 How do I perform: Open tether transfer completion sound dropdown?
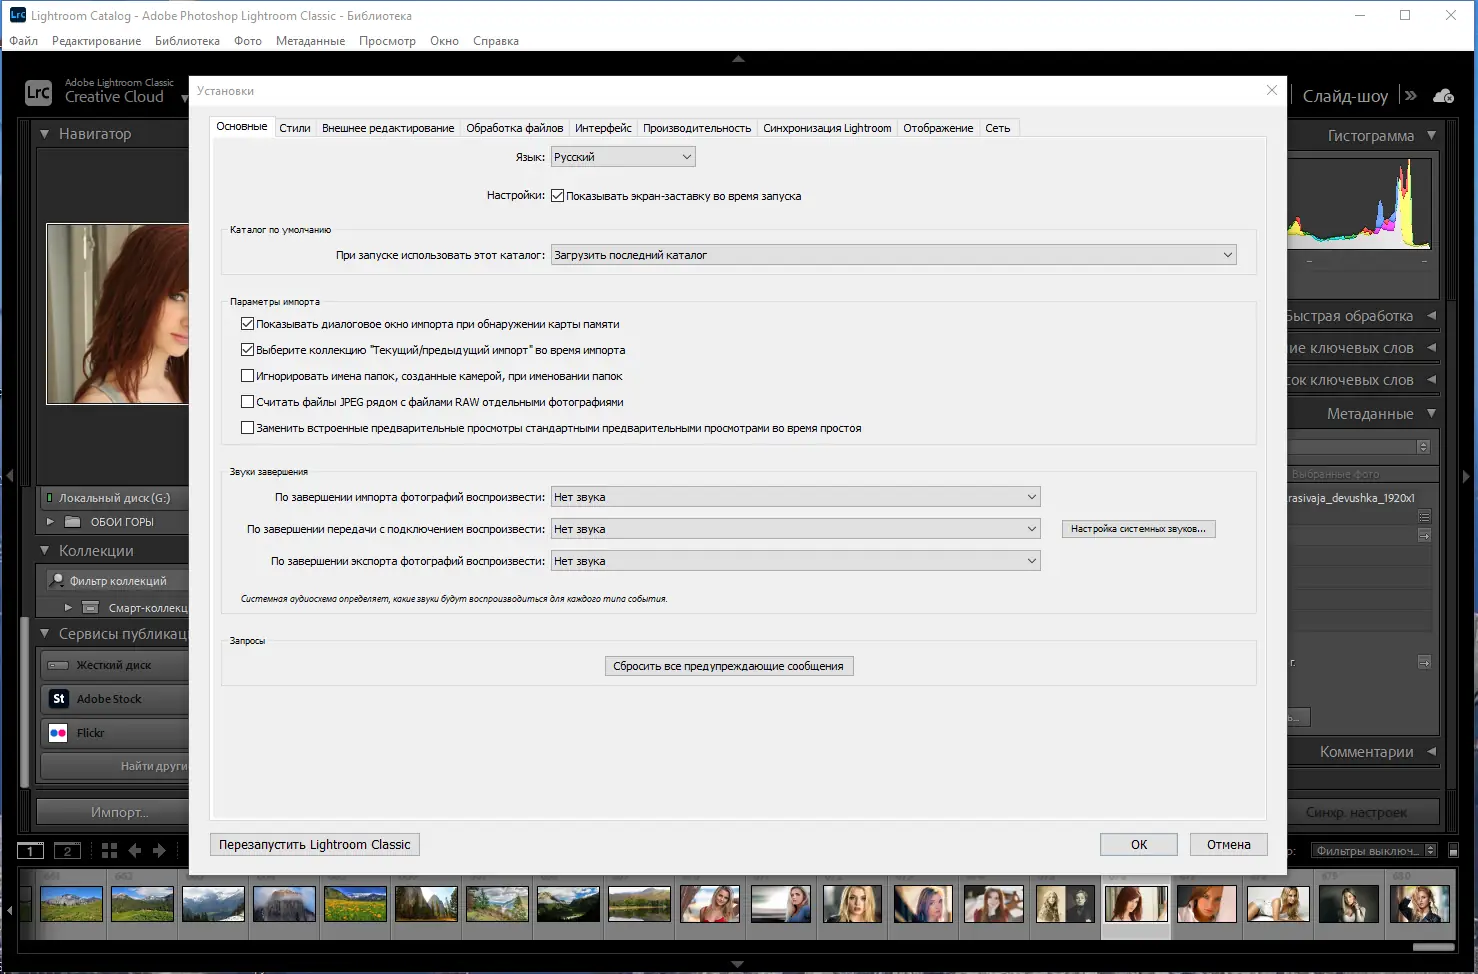pos(796,529)
